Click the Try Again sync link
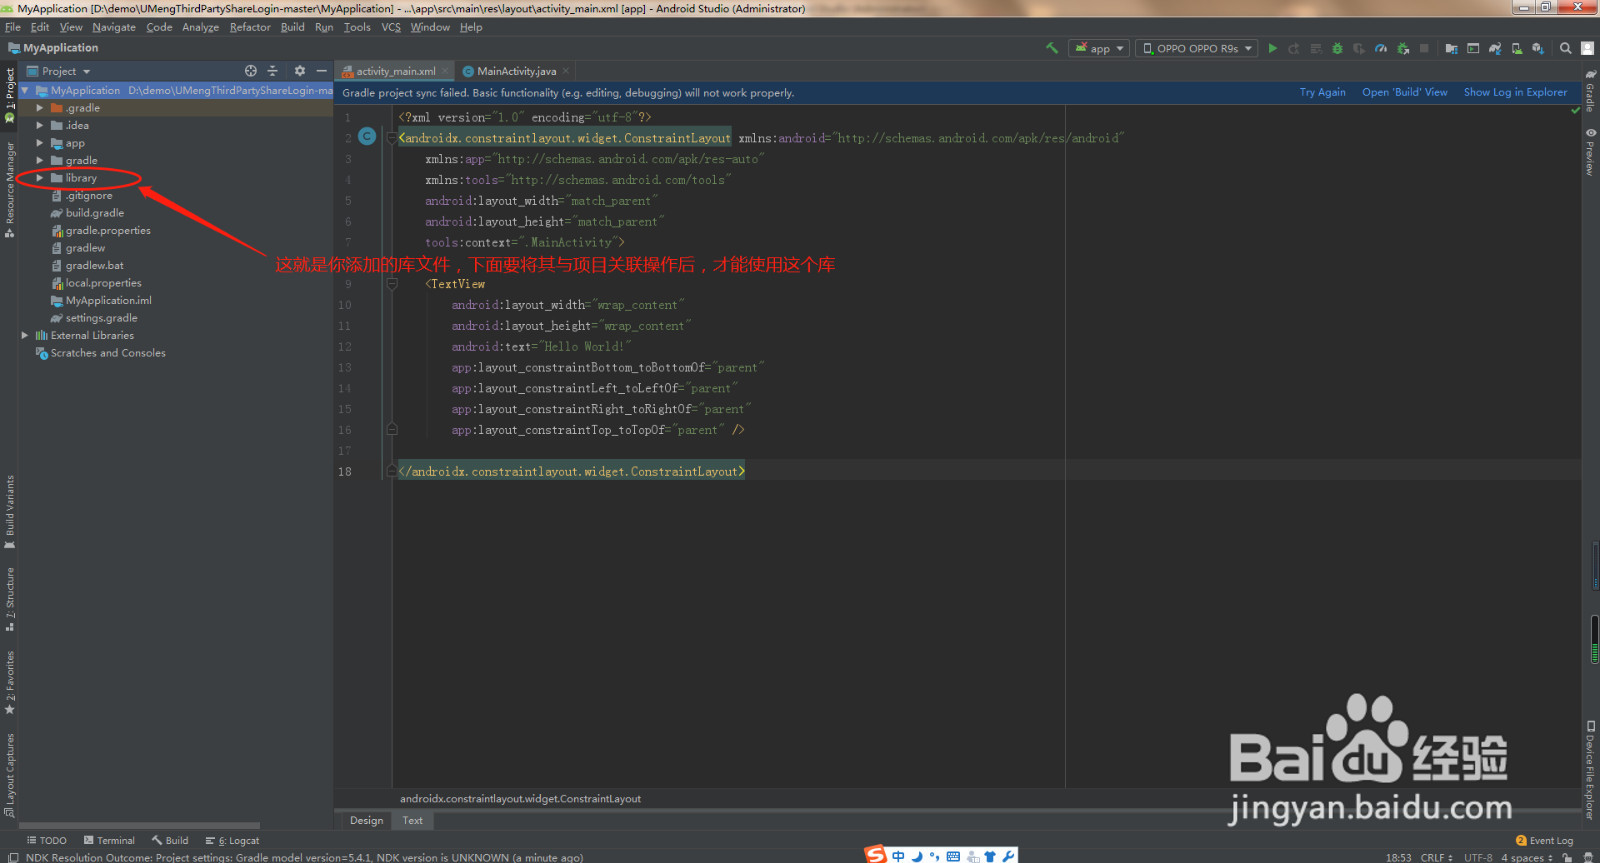1600x863 pixels. 1322,92
